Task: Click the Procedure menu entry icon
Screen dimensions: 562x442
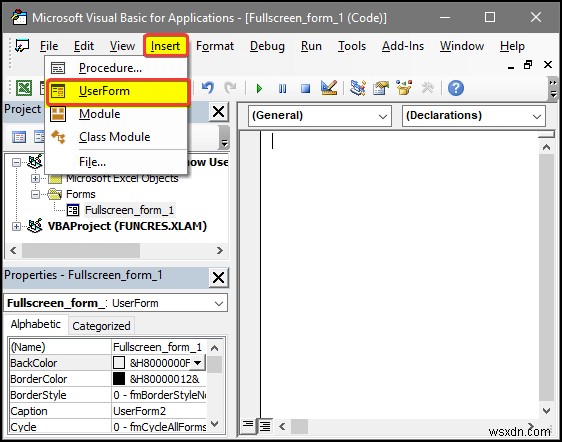Action: (x=58, y=68)
